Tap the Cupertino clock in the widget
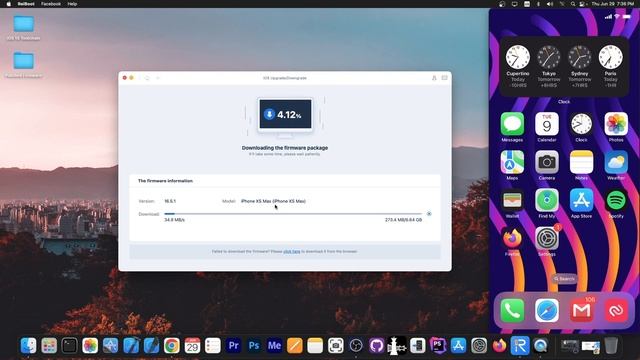Image resolution: width=640 pixels, height=360 pixels. click(518, 57)
